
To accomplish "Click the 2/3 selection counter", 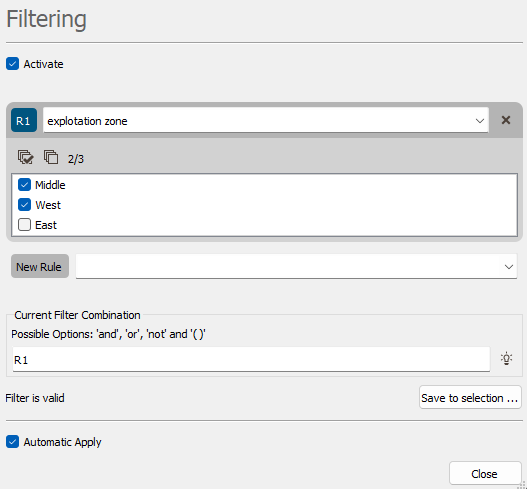I will click(76, 159).
